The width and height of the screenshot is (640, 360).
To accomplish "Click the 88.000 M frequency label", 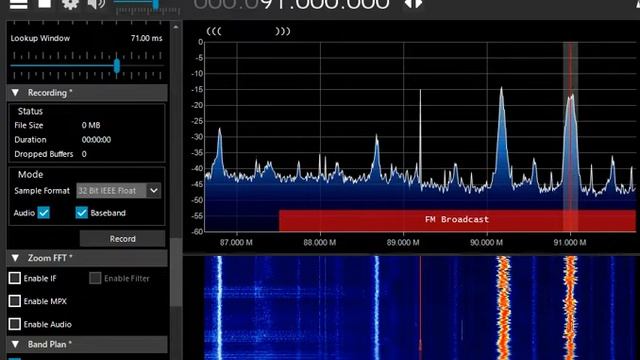I will point(320,242).
